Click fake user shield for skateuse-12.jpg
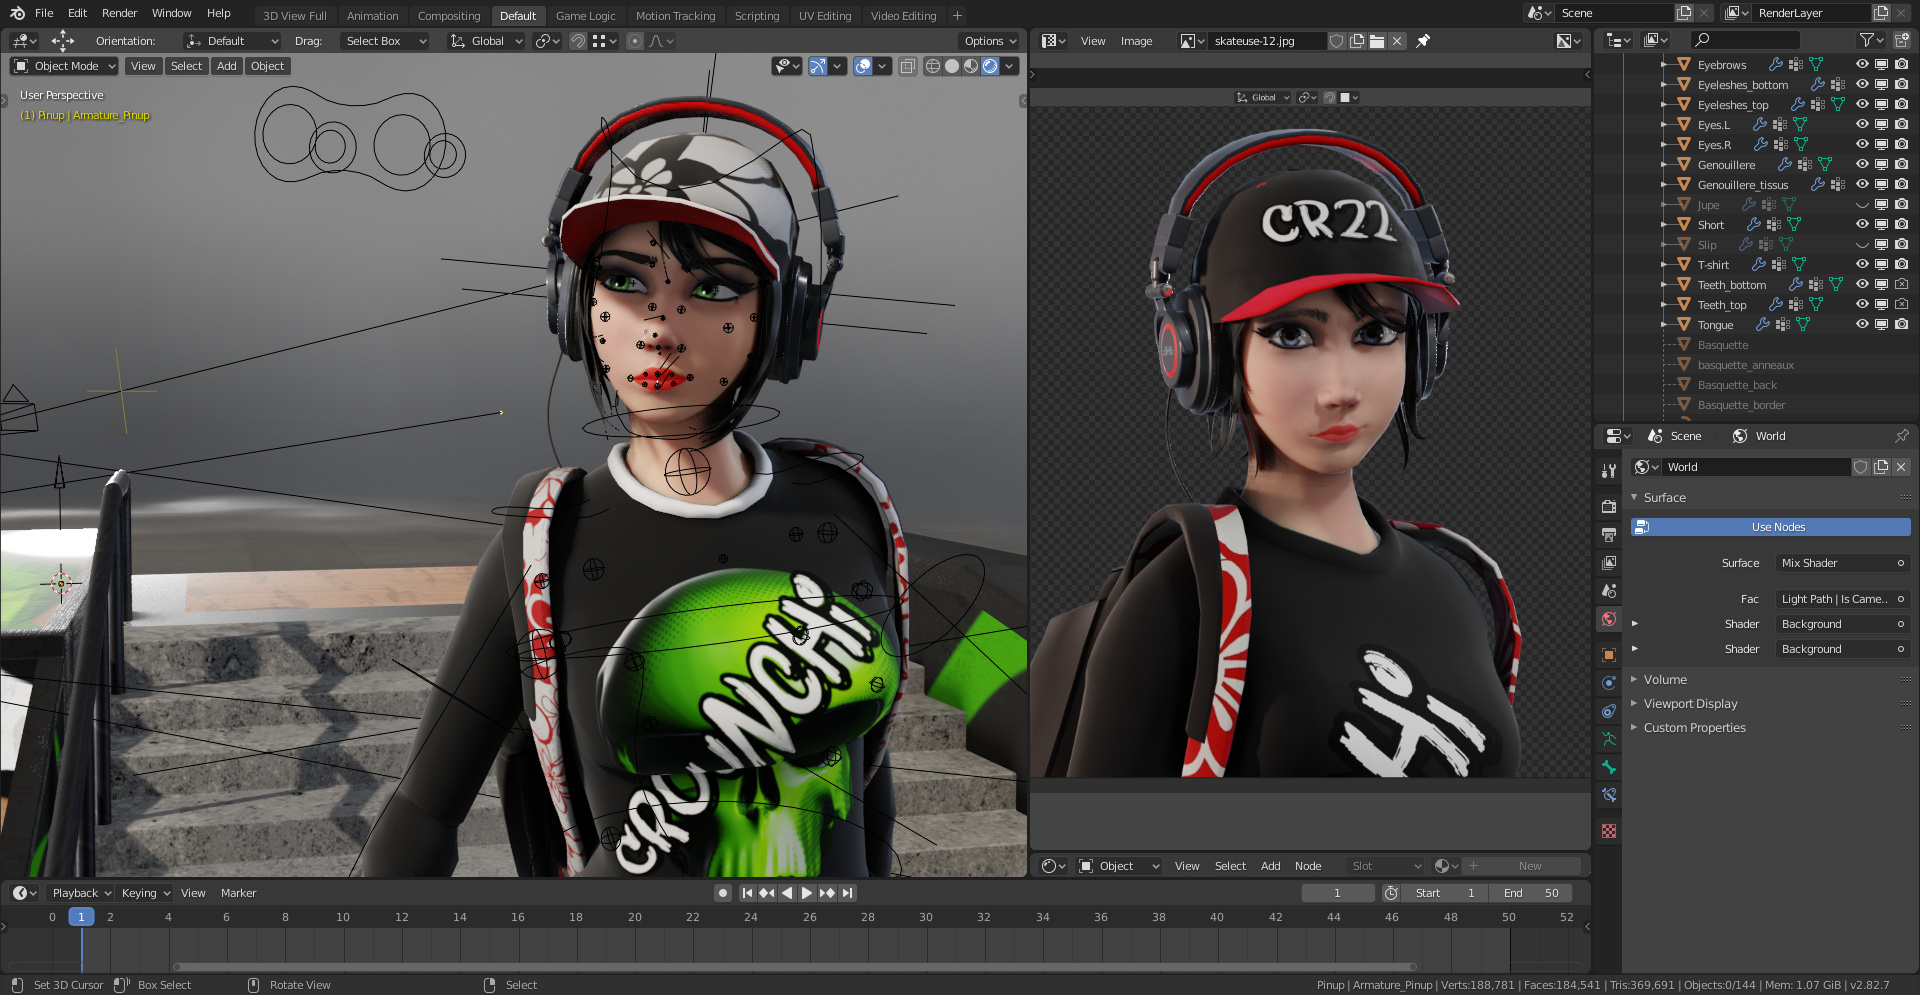Viewport: 1920px width, 995px height. click(1336, 41)
